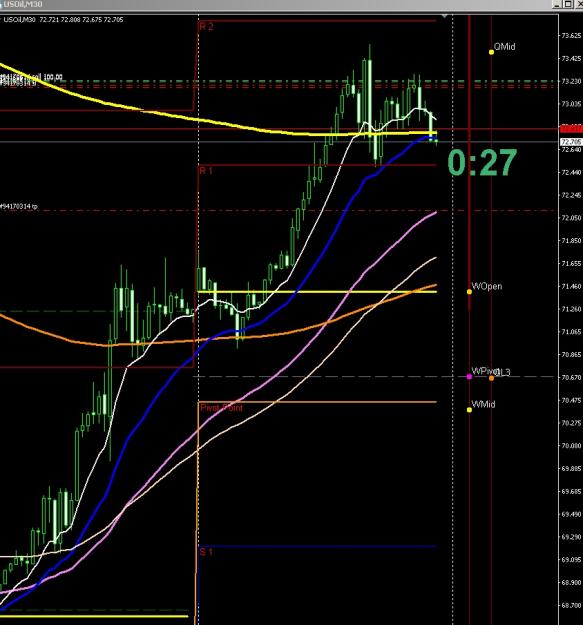Click the magenta WPivot marker dot
This screenshot has height=625, width=583.
(469, 377)
